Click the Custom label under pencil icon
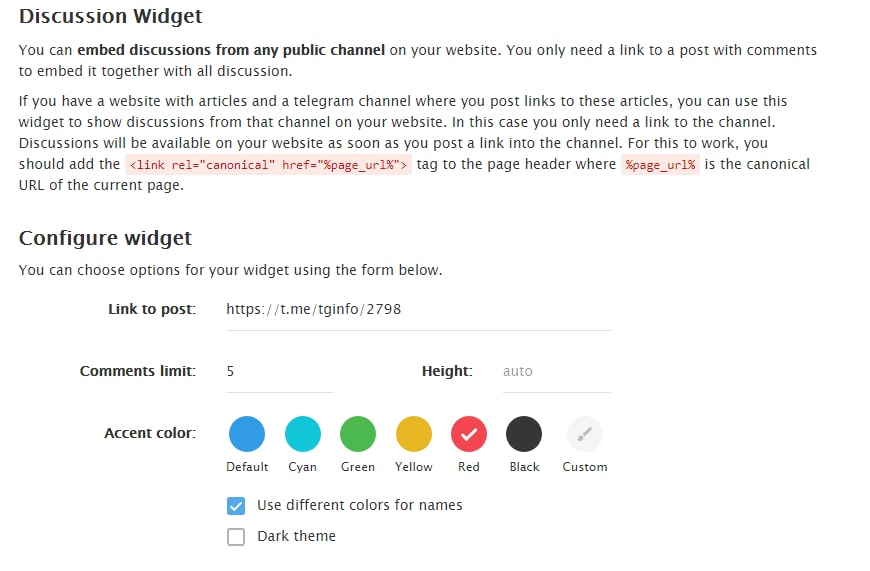This screenshot has height=571, width=870. pyautogui.click(x=585, y=467)
